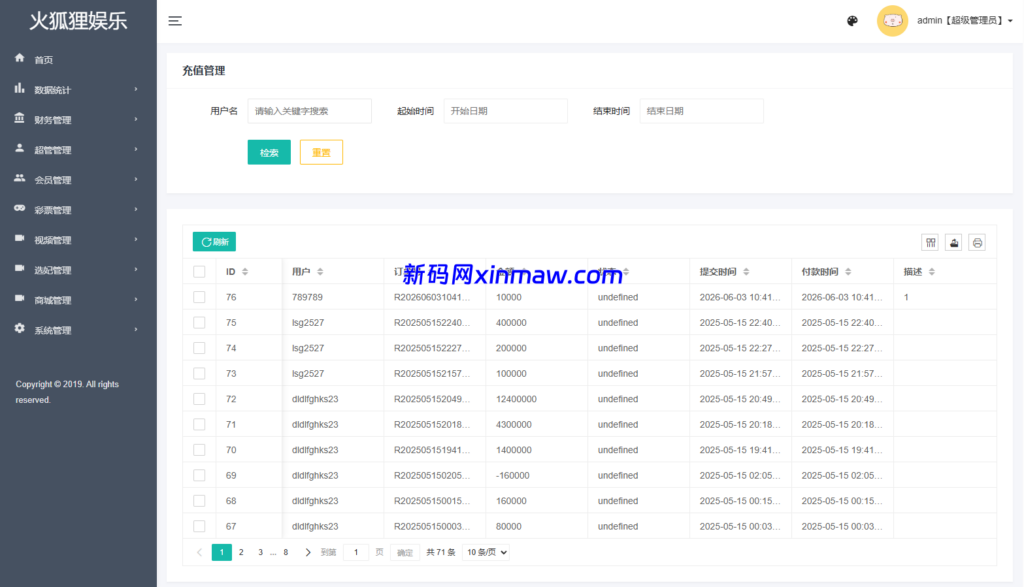Click the print table icon
This screenshot has height=587, width=1024.
tap(977, 242)
